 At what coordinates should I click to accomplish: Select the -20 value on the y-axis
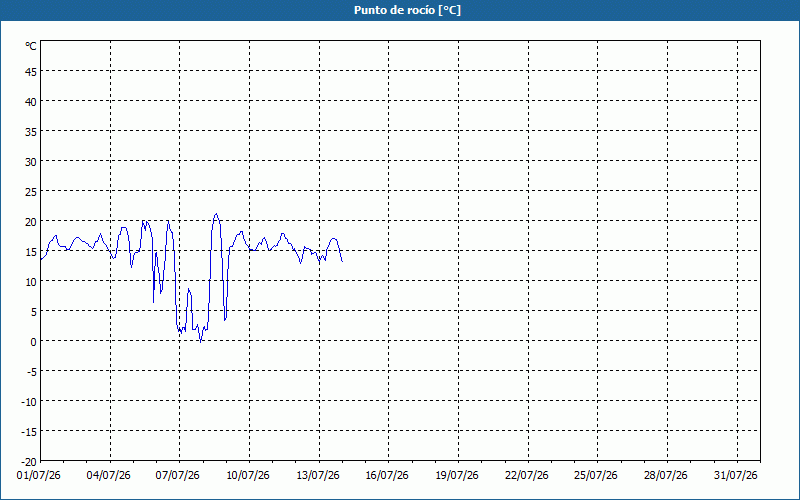[x=29, y=462]
